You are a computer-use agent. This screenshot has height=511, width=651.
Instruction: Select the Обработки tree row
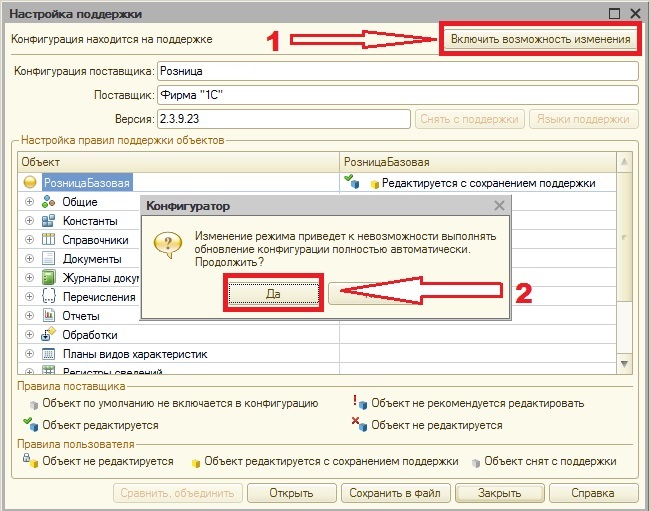179,334
